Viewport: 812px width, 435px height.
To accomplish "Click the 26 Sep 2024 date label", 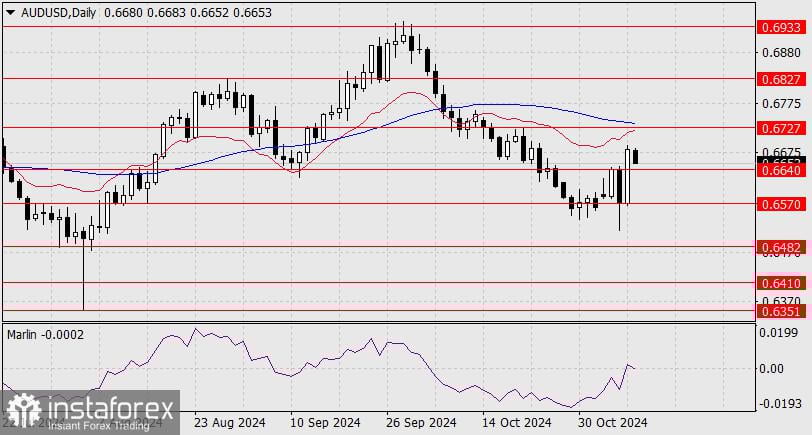I will pyautogui.click(x=422, y=422).
